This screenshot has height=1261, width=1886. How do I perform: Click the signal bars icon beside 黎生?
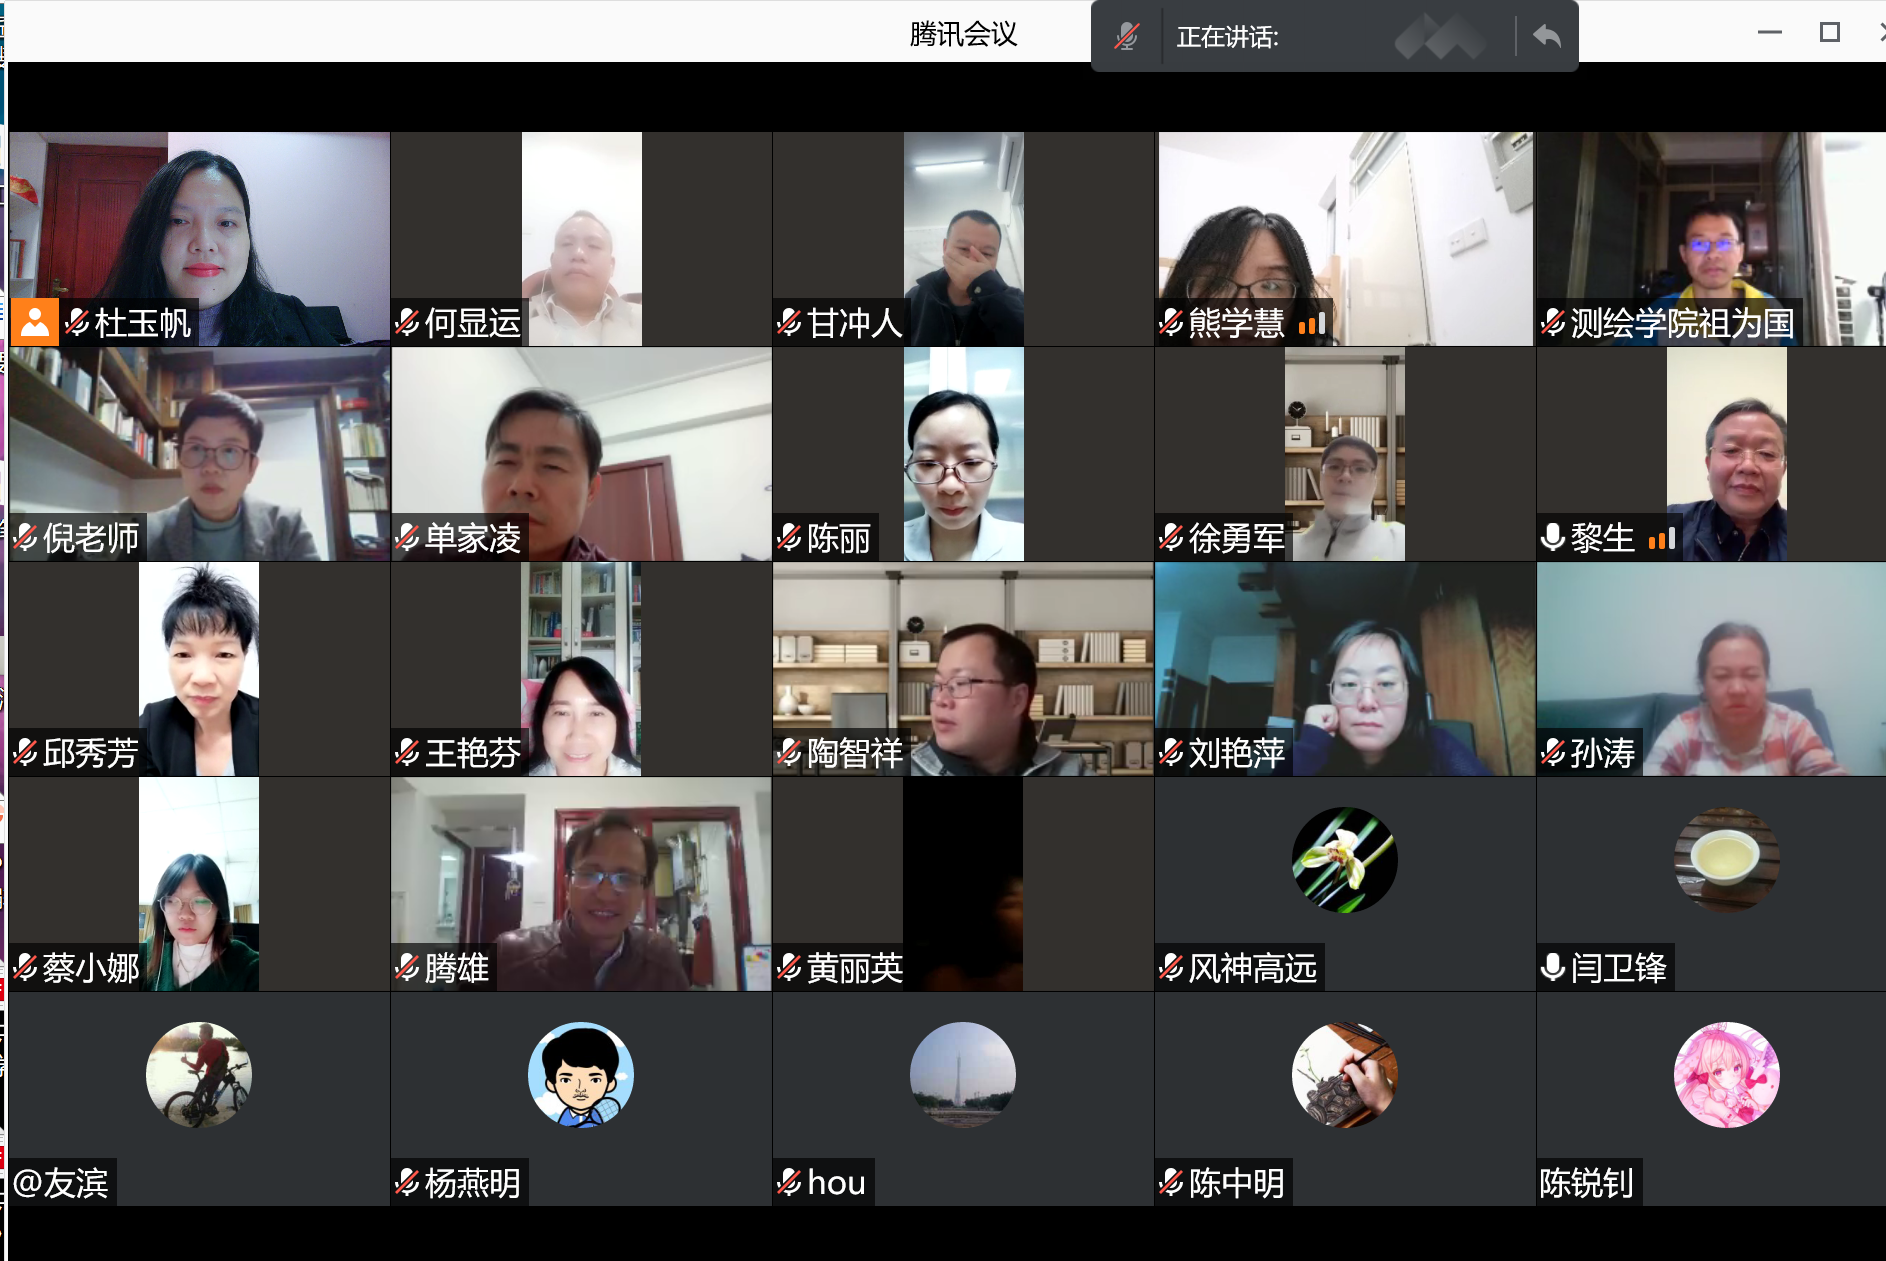point(1661,539)
